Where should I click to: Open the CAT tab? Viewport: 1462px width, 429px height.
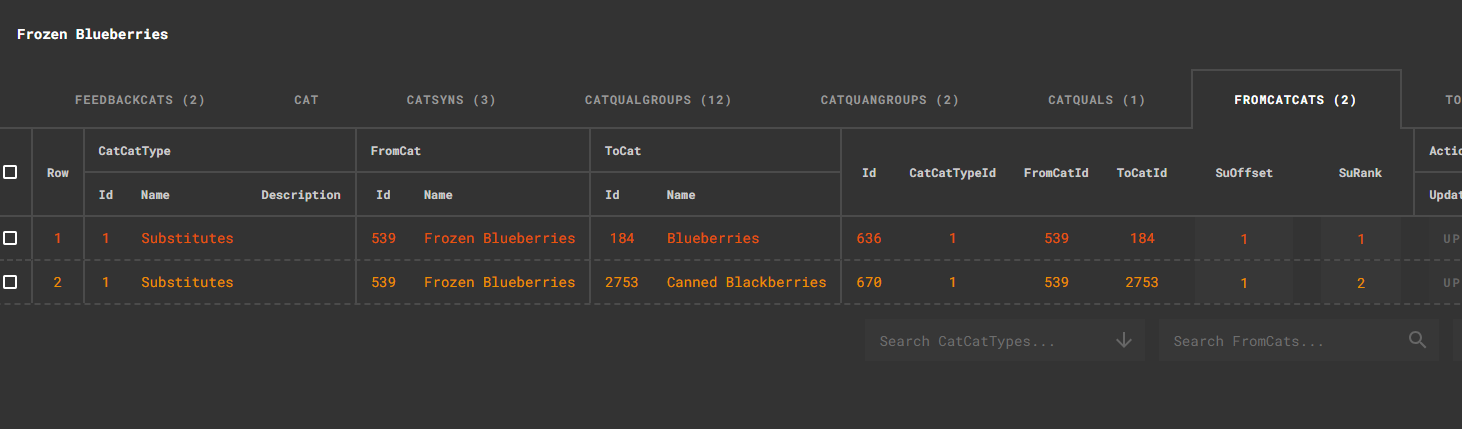coord(306,100)
